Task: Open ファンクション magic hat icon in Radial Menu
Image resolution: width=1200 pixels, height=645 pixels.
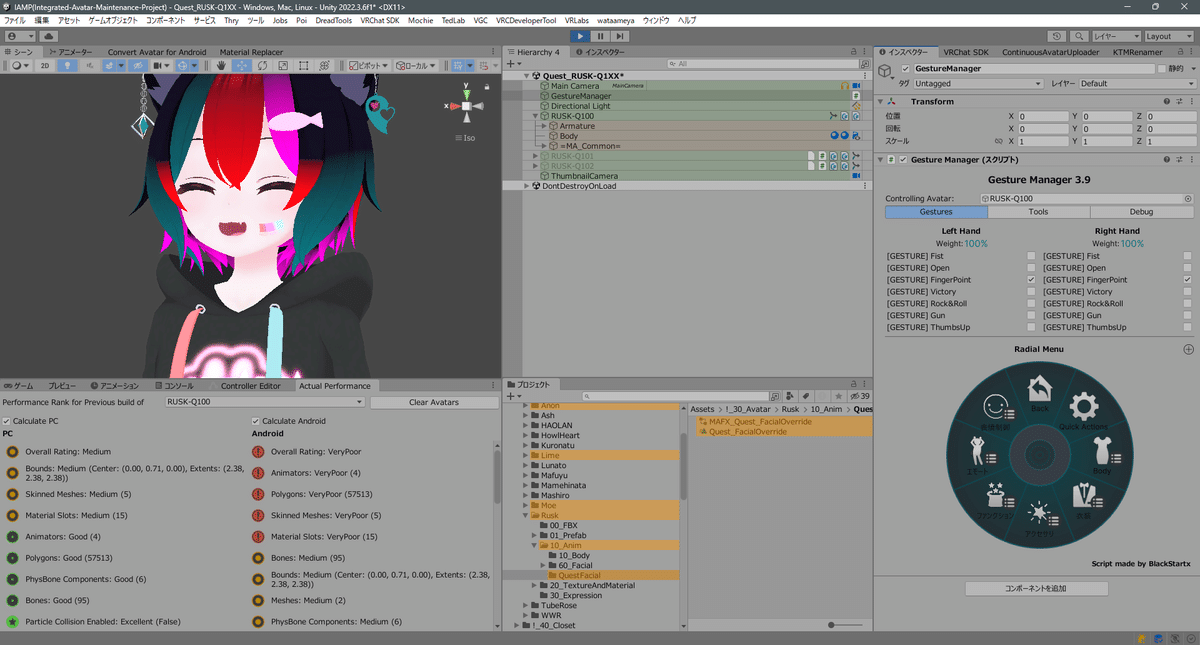Action: point(996,497)
